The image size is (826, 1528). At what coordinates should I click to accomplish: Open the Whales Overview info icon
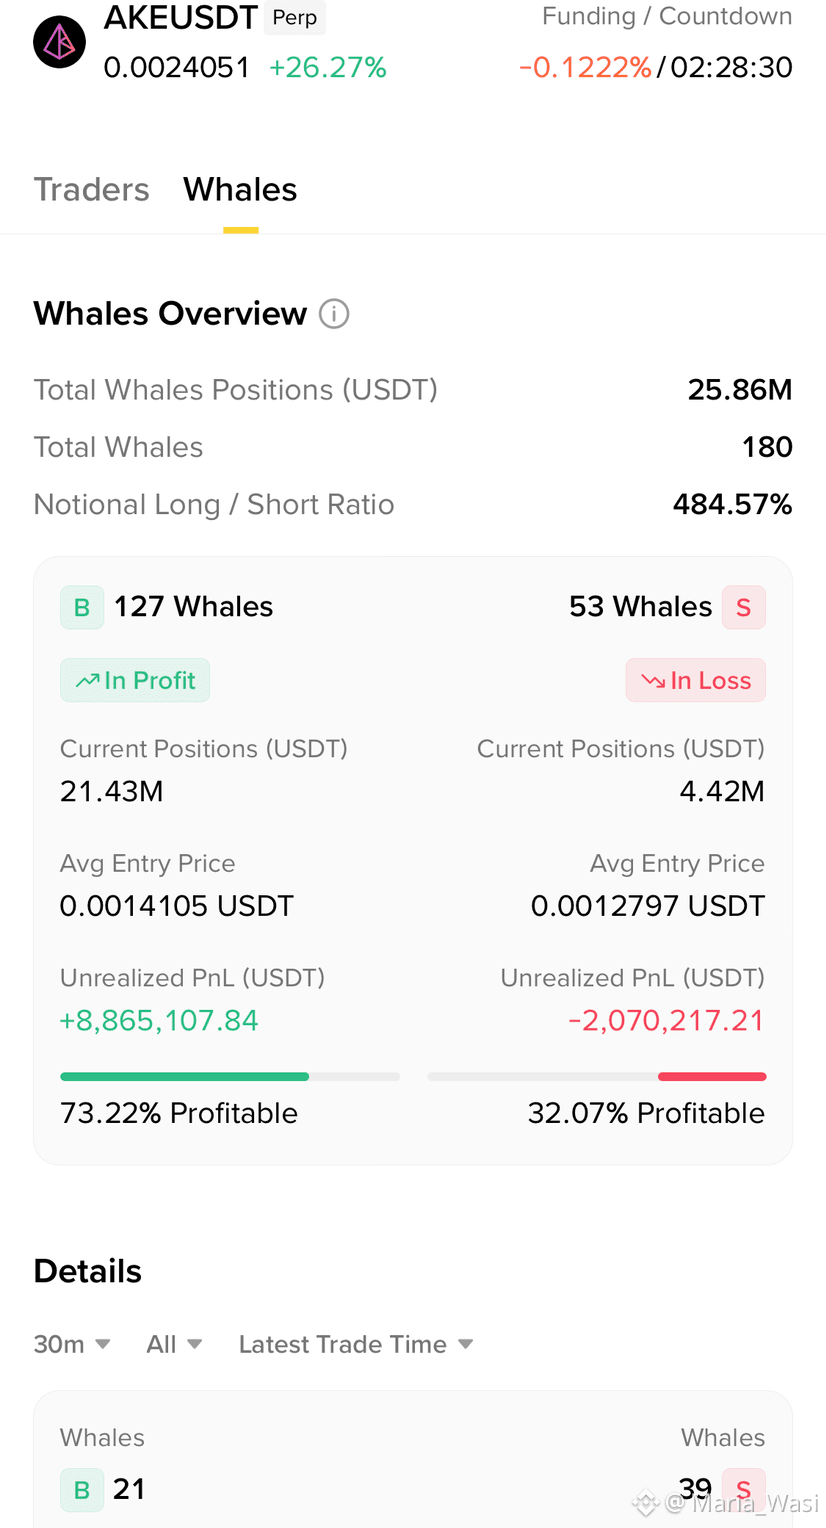point(334,314)
